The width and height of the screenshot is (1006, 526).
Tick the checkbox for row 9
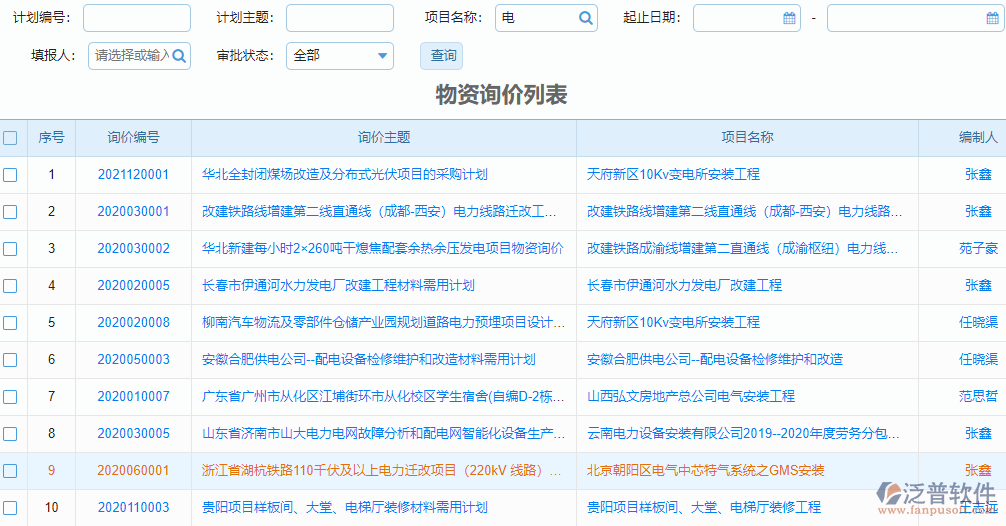10,471
